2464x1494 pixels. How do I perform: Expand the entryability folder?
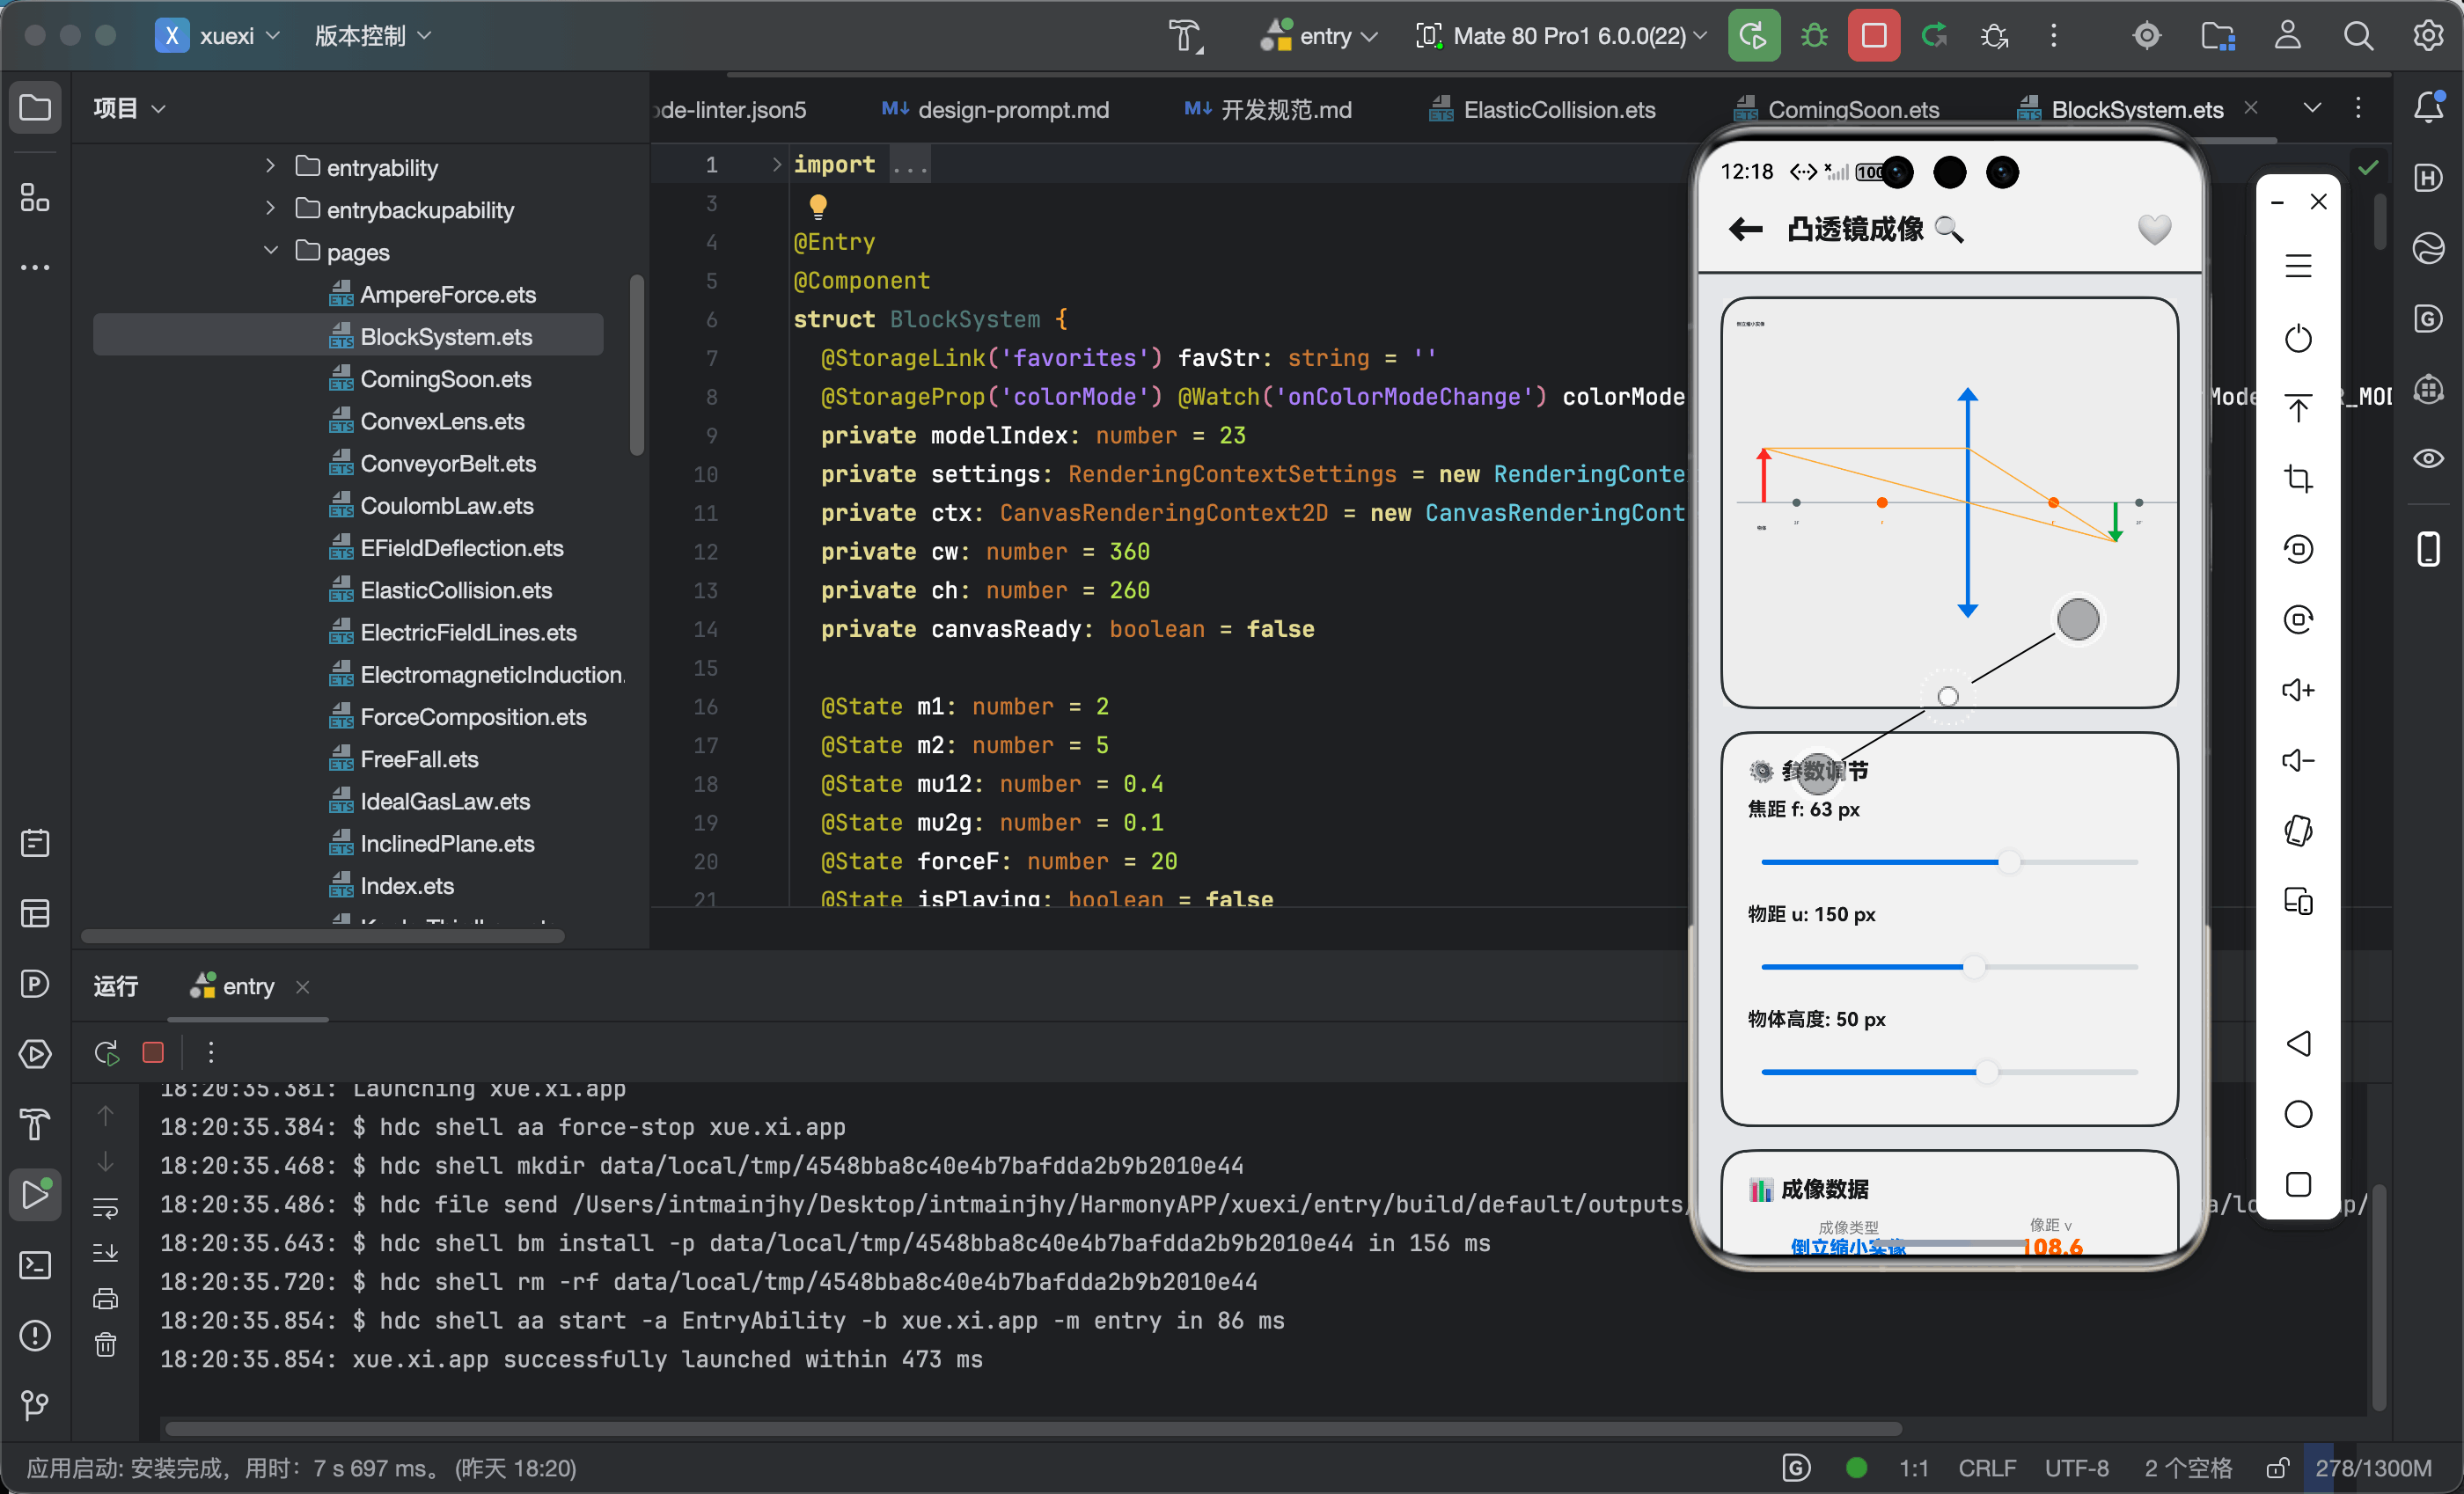pos(270,166)
